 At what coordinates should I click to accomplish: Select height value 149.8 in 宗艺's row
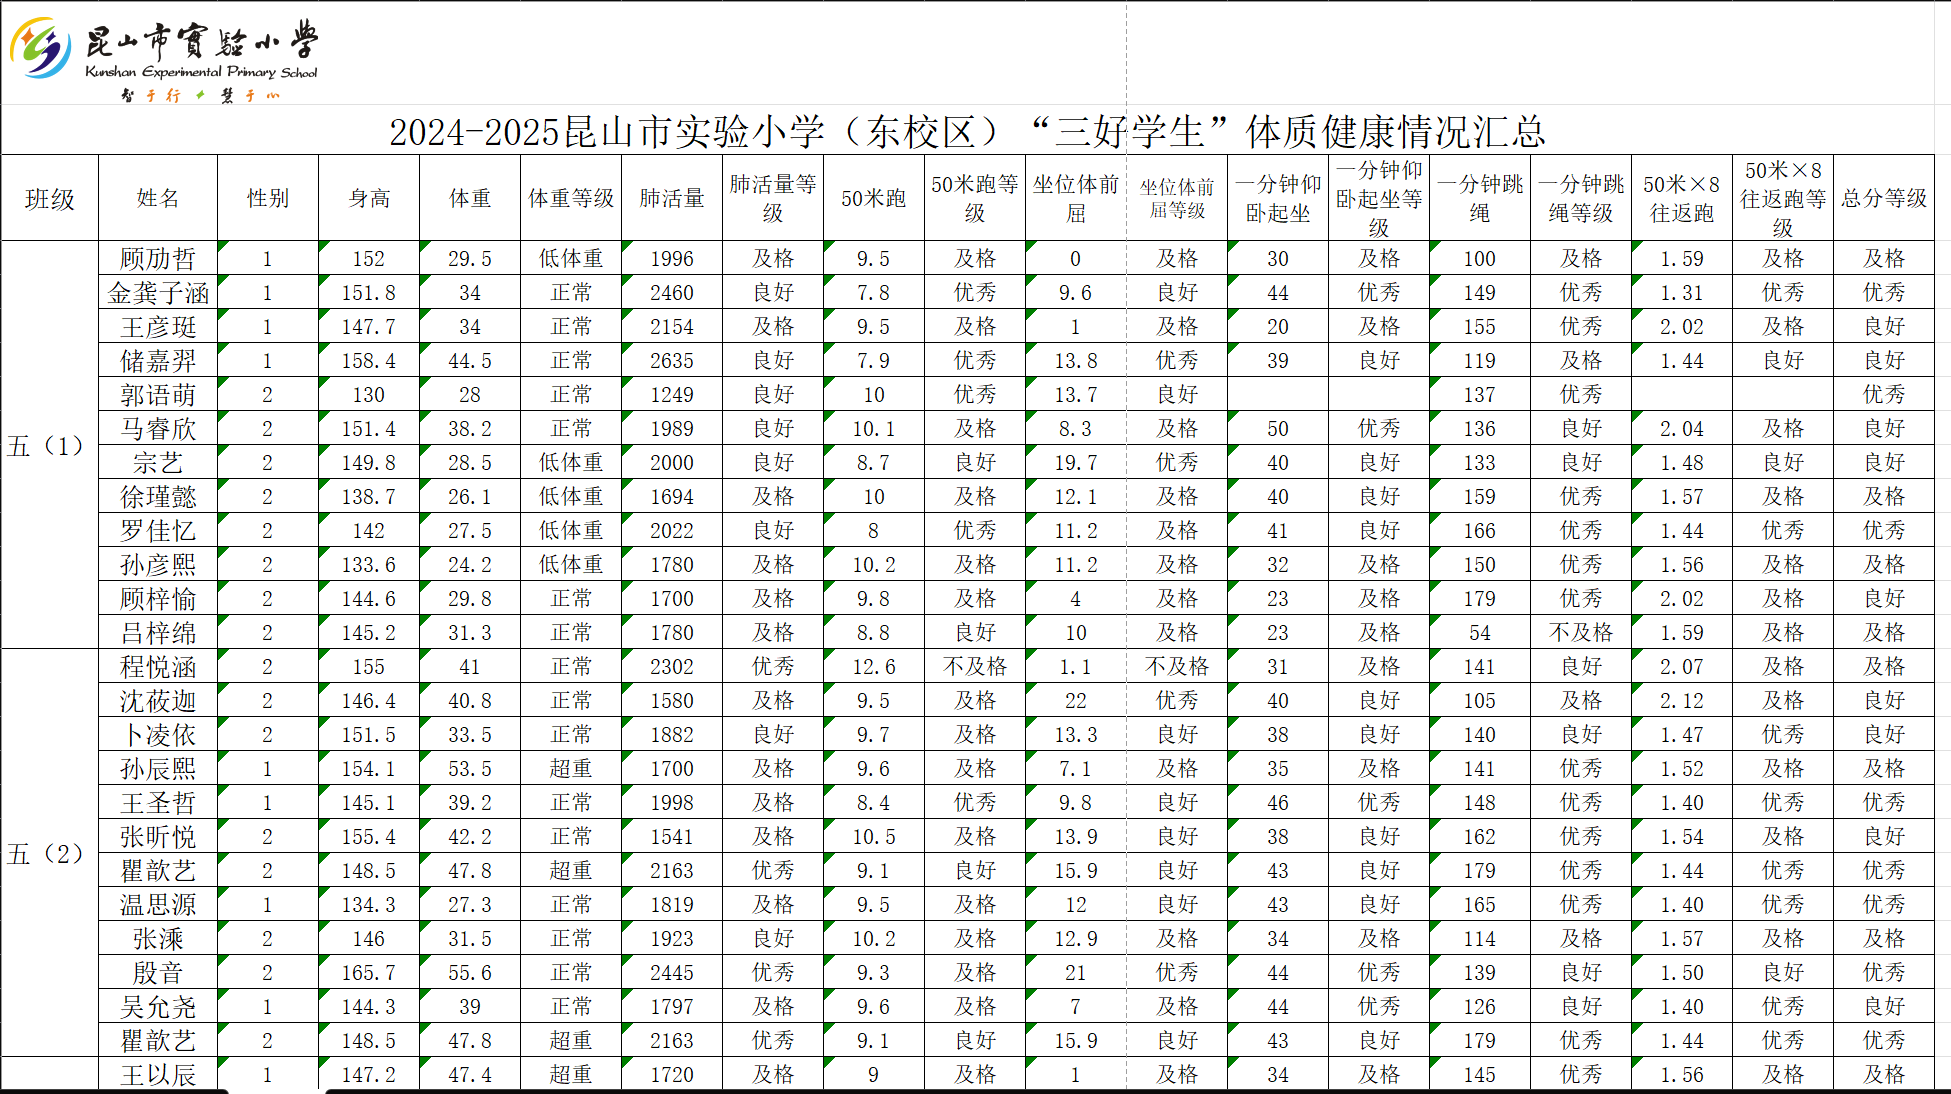pyautogui.click(x=369, y=463)
